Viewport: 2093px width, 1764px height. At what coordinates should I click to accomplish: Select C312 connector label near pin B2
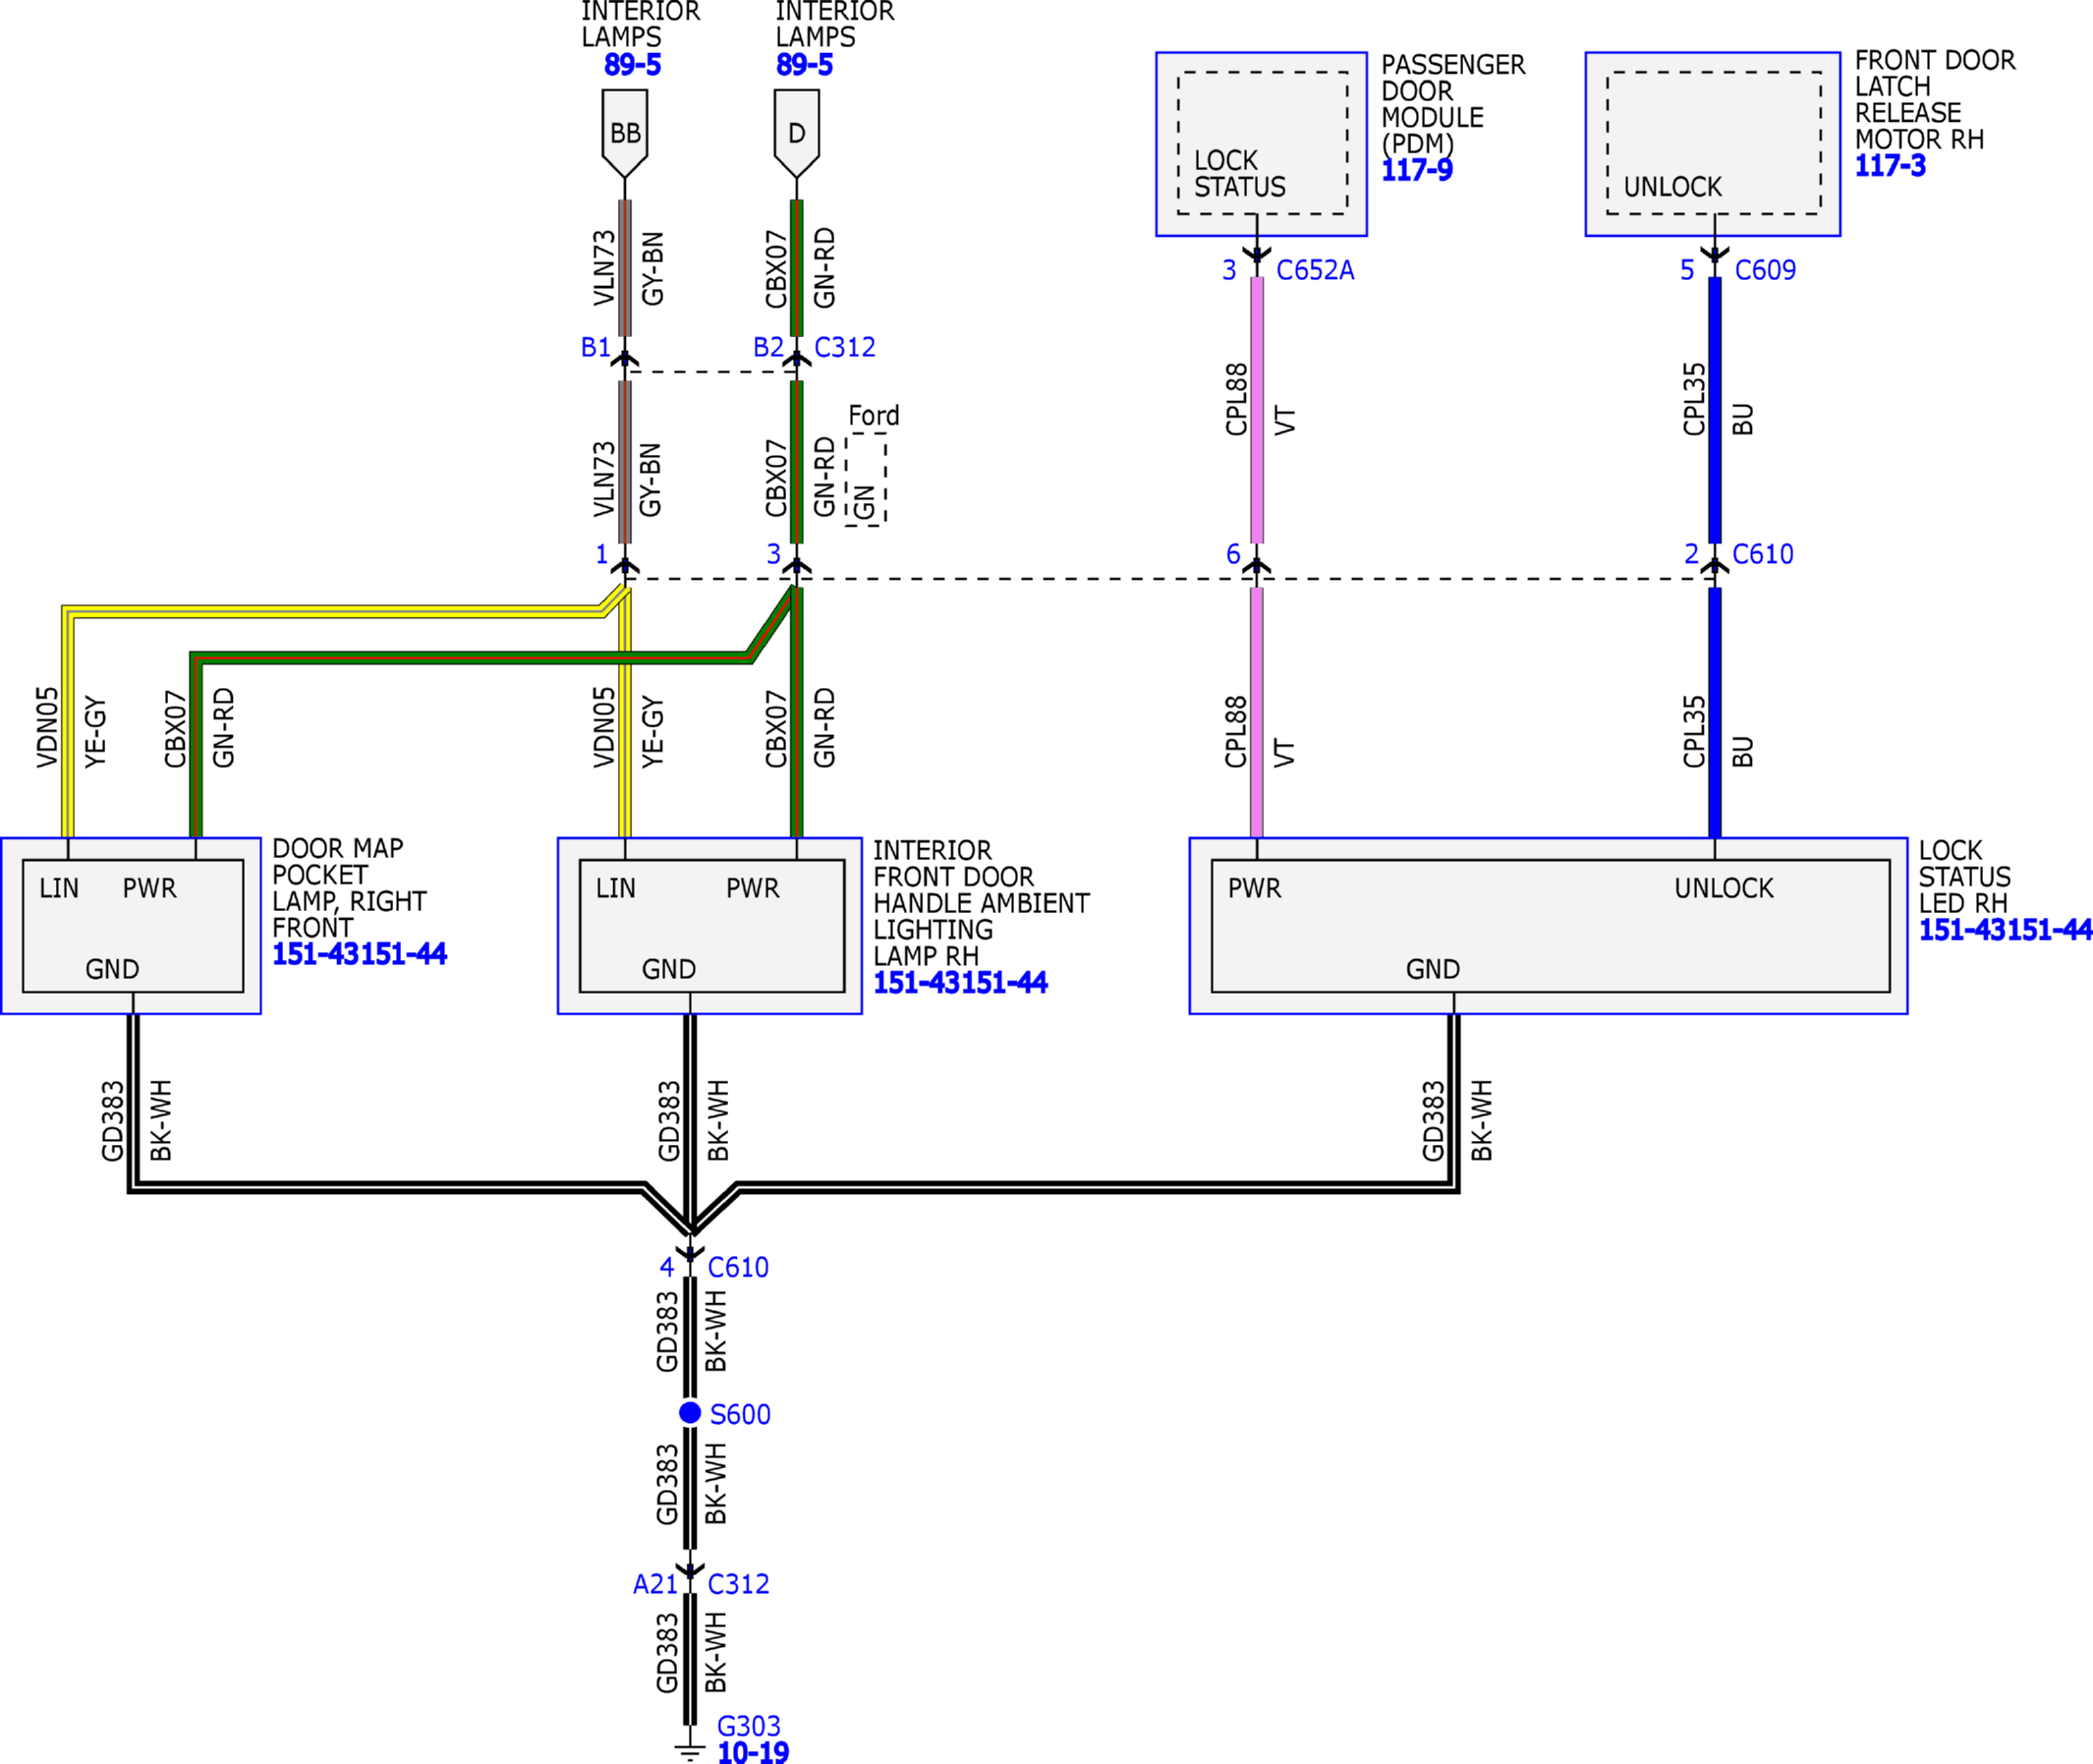click(x=845, y=347)
